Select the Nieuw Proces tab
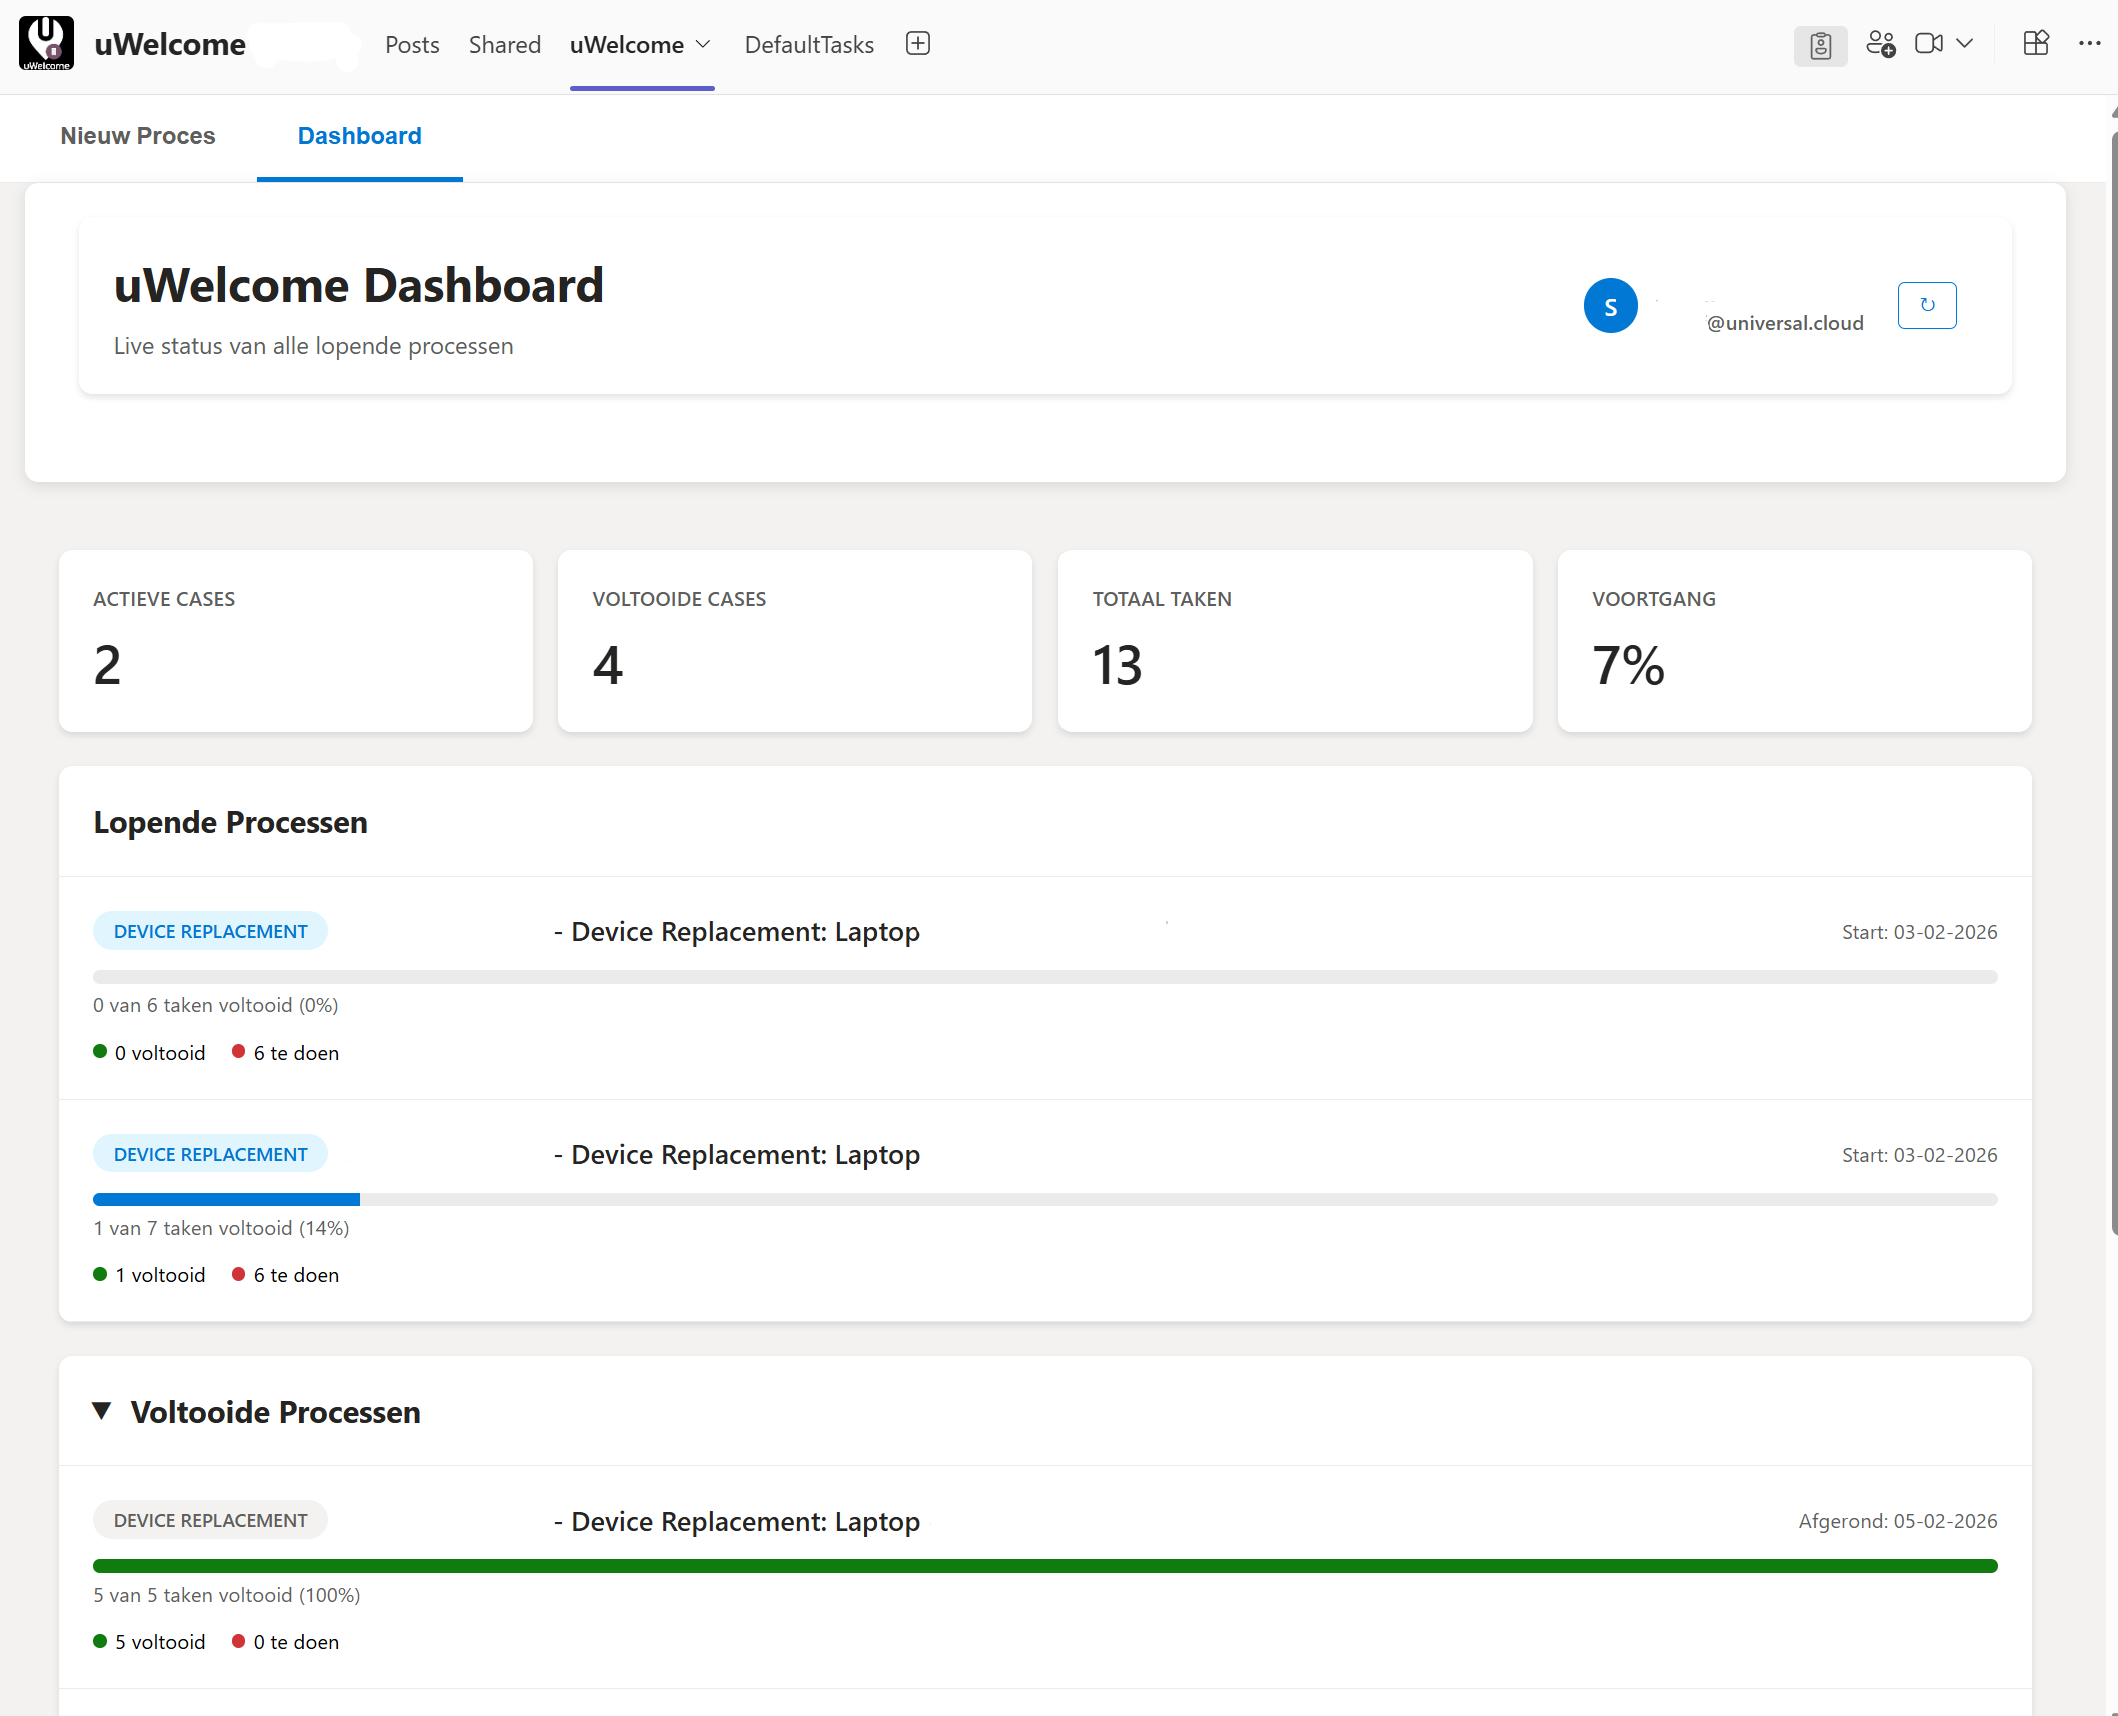2118x1716 pixels. (x=137, y=136)
